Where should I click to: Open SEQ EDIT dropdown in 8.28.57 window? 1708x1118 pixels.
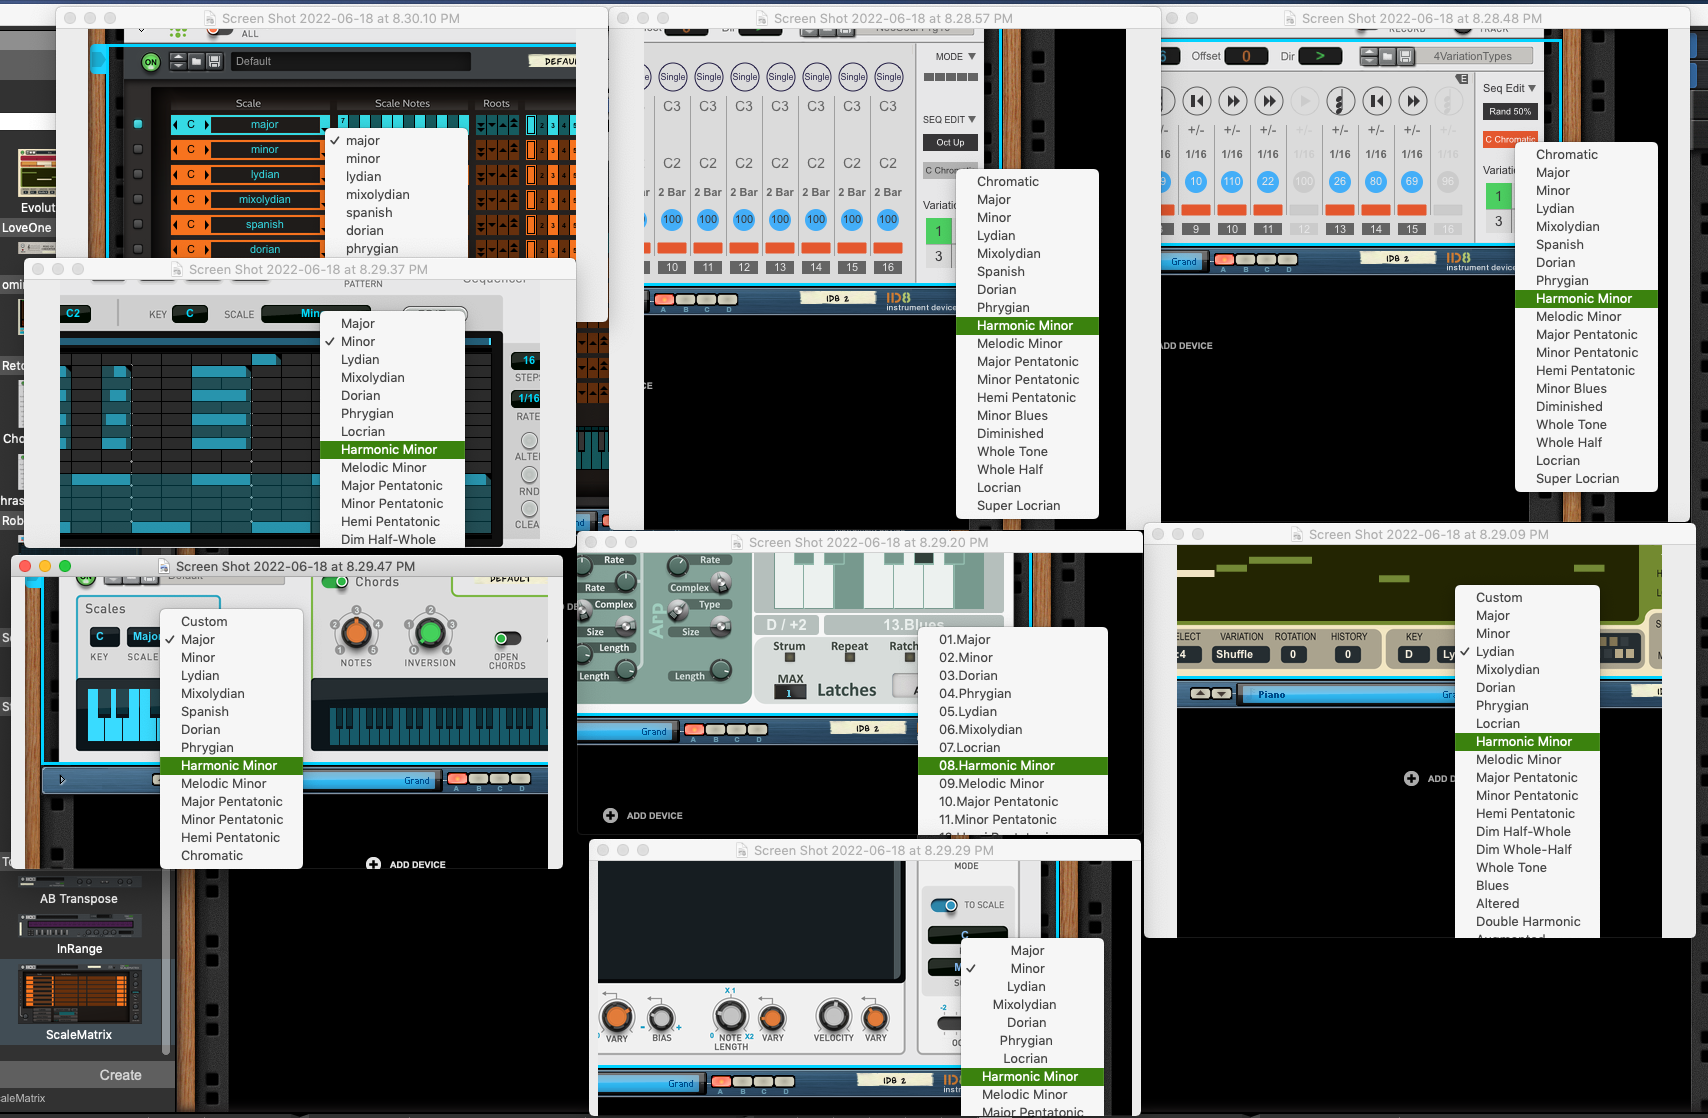click(x=949, y=120)
